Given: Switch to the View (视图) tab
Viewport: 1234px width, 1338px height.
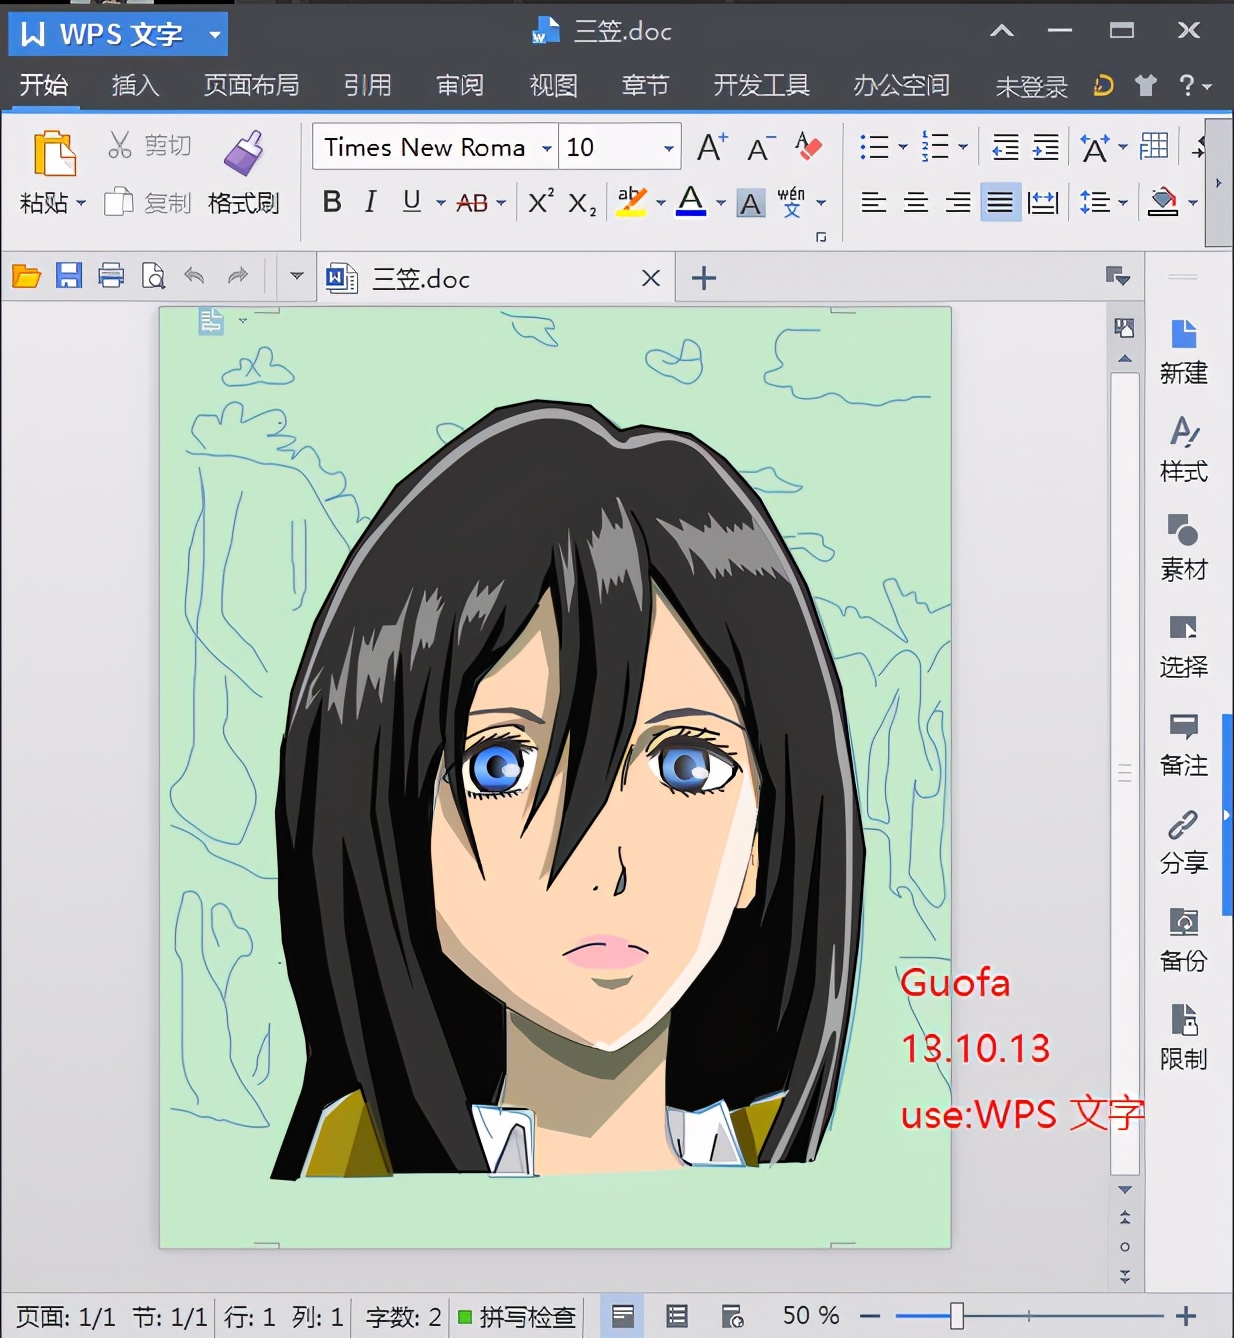Looking at the screenshot, I should tap(553, 86).
